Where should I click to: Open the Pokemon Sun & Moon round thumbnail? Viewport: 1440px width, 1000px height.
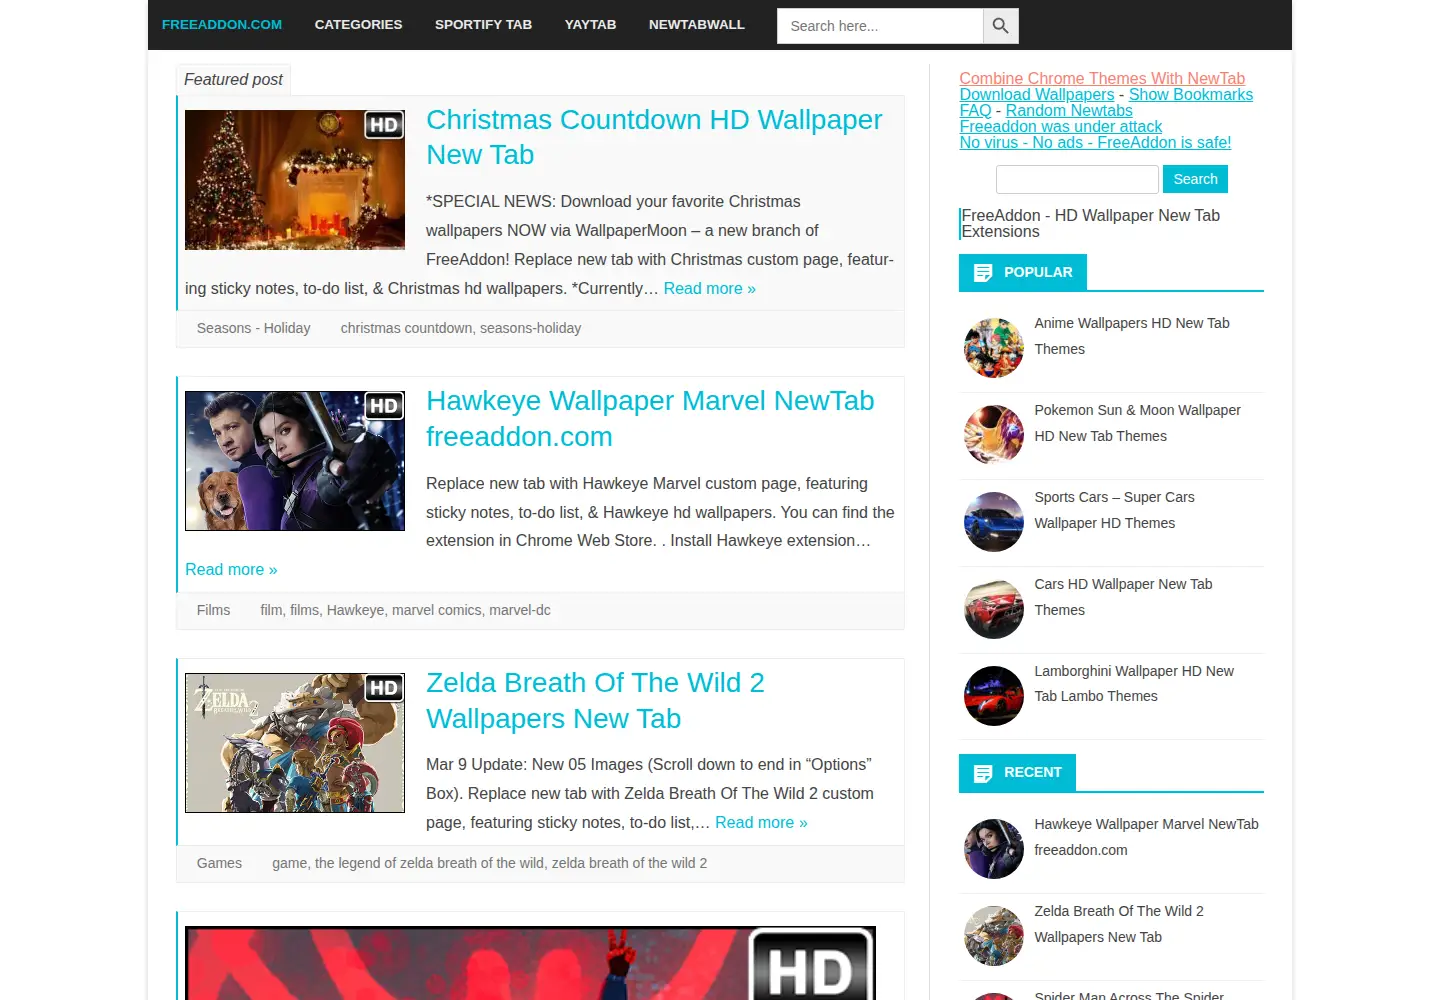[x=994, y=435]
